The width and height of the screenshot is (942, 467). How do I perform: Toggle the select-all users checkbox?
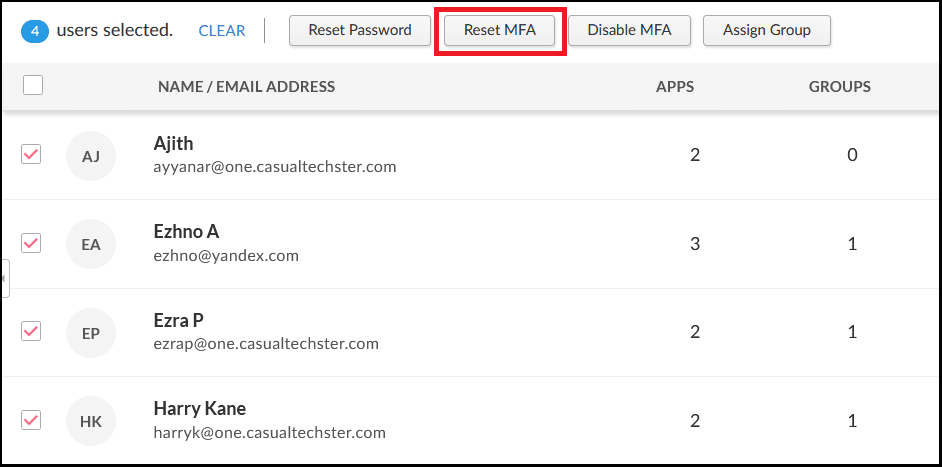[33, 86]
